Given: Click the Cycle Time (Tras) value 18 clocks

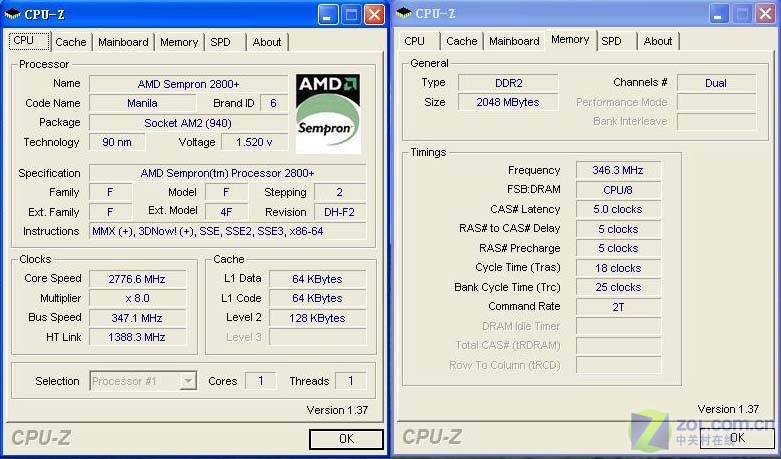Looking at the screenshot, I should 618,268.
